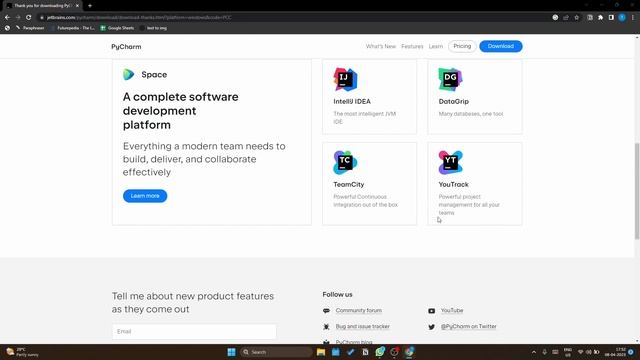
Task: Click the Pricing button
Action: click(462, 46)
